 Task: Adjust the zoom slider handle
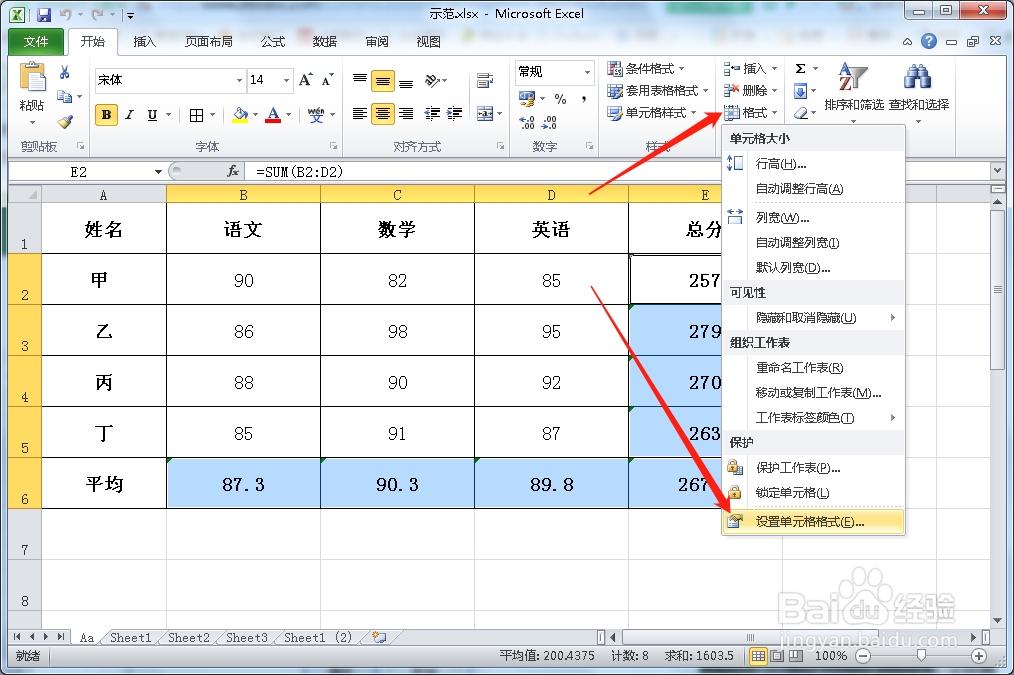point(921,656)
